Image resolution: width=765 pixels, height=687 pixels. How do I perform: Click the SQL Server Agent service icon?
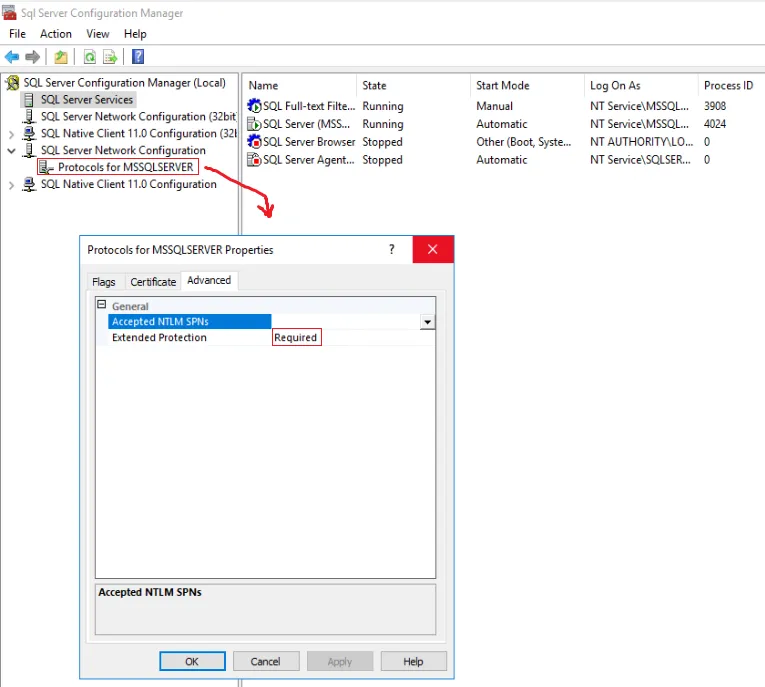(254, 160)
